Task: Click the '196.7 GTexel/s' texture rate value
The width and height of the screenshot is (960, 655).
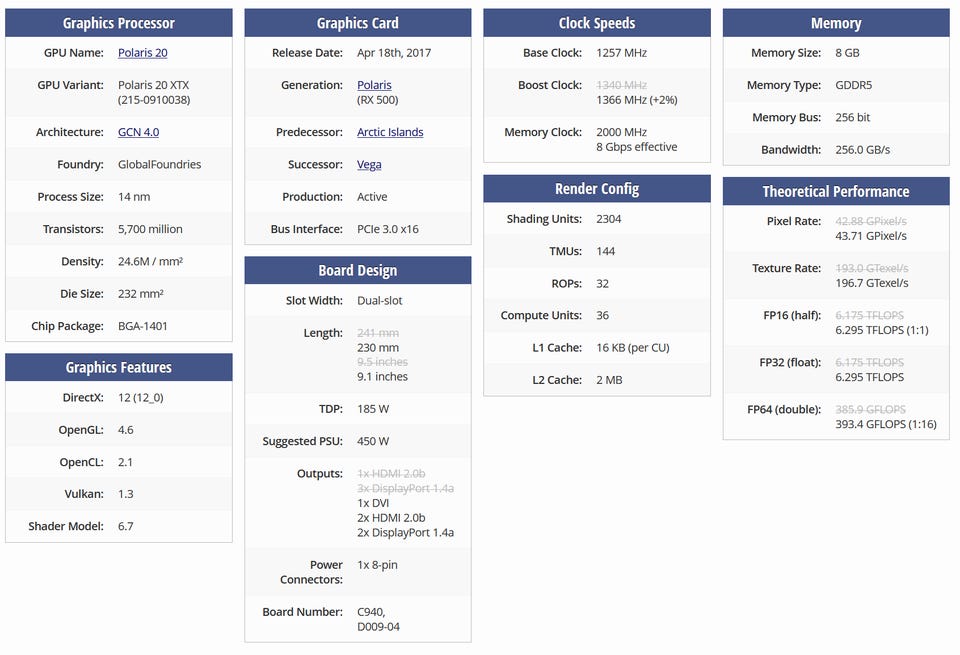Action: click(x=872, y=283)
